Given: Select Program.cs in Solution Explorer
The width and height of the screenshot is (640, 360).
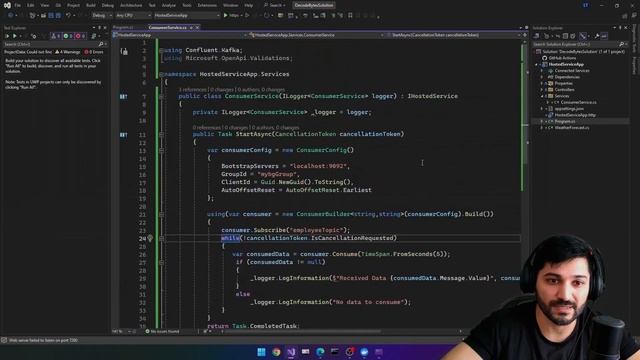Looking at the screenshot, I should coord(565,121).
